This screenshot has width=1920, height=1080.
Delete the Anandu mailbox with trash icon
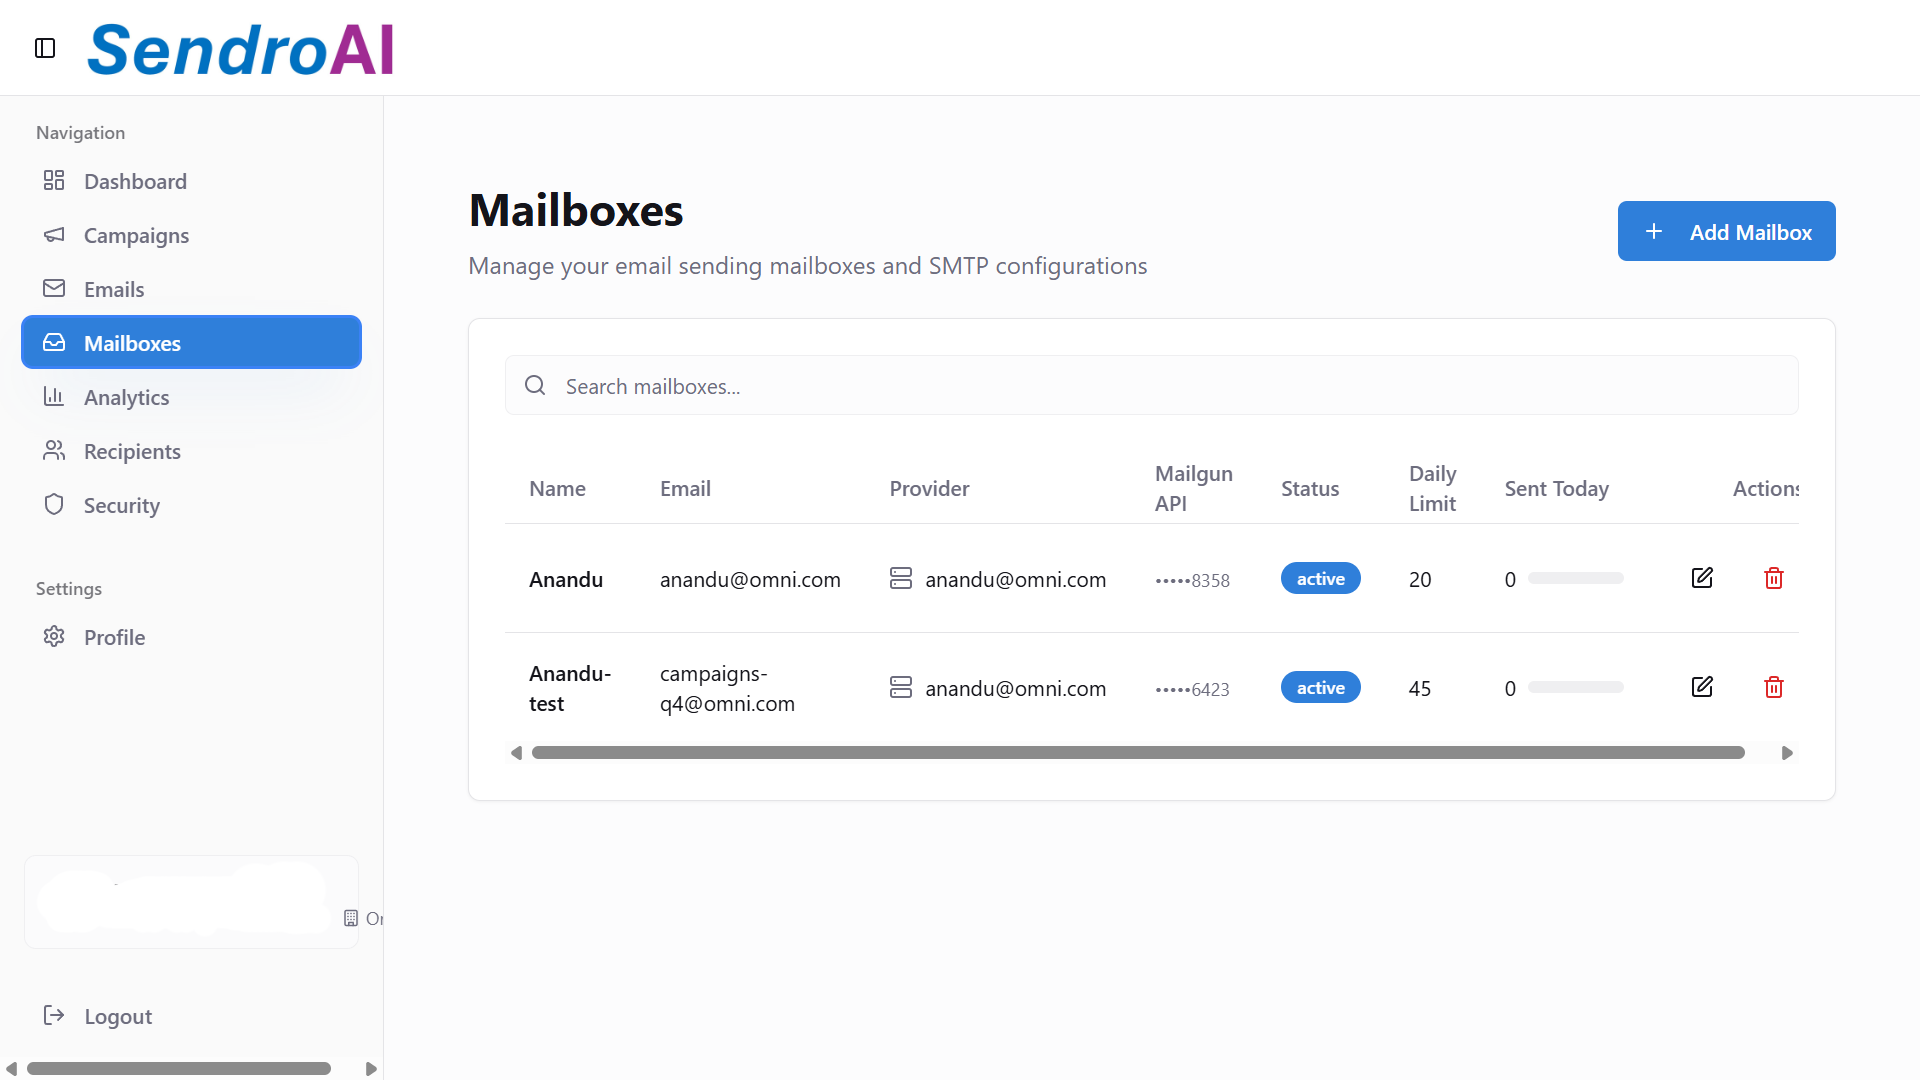[x=1774, y=578]
